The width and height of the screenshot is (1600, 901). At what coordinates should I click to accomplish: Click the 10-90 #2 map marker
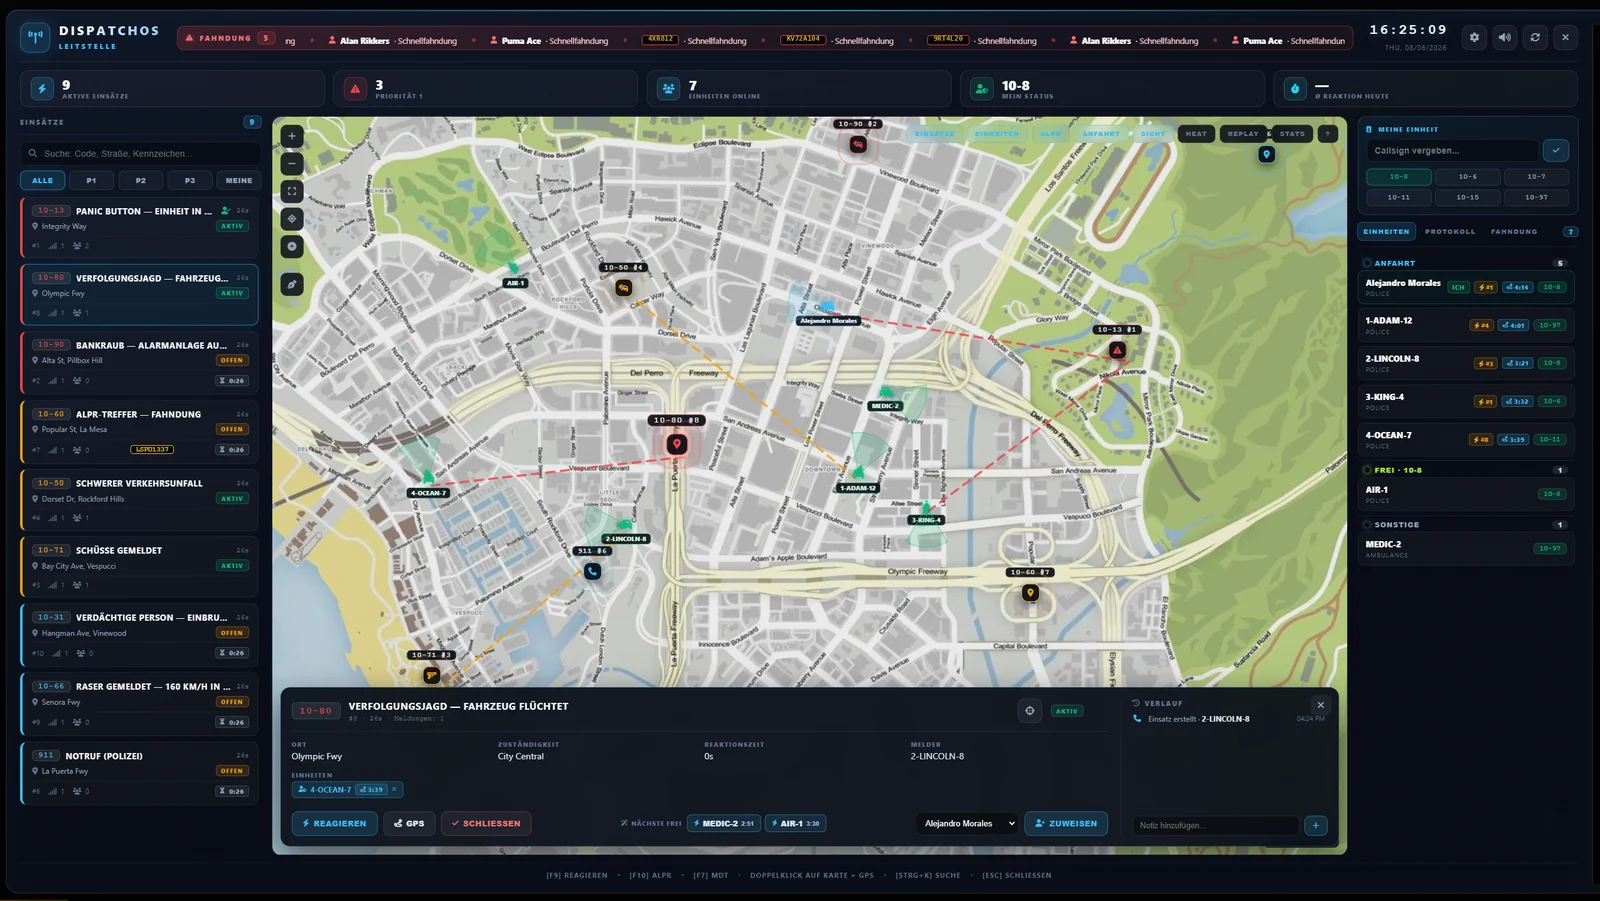coord(858,145)
